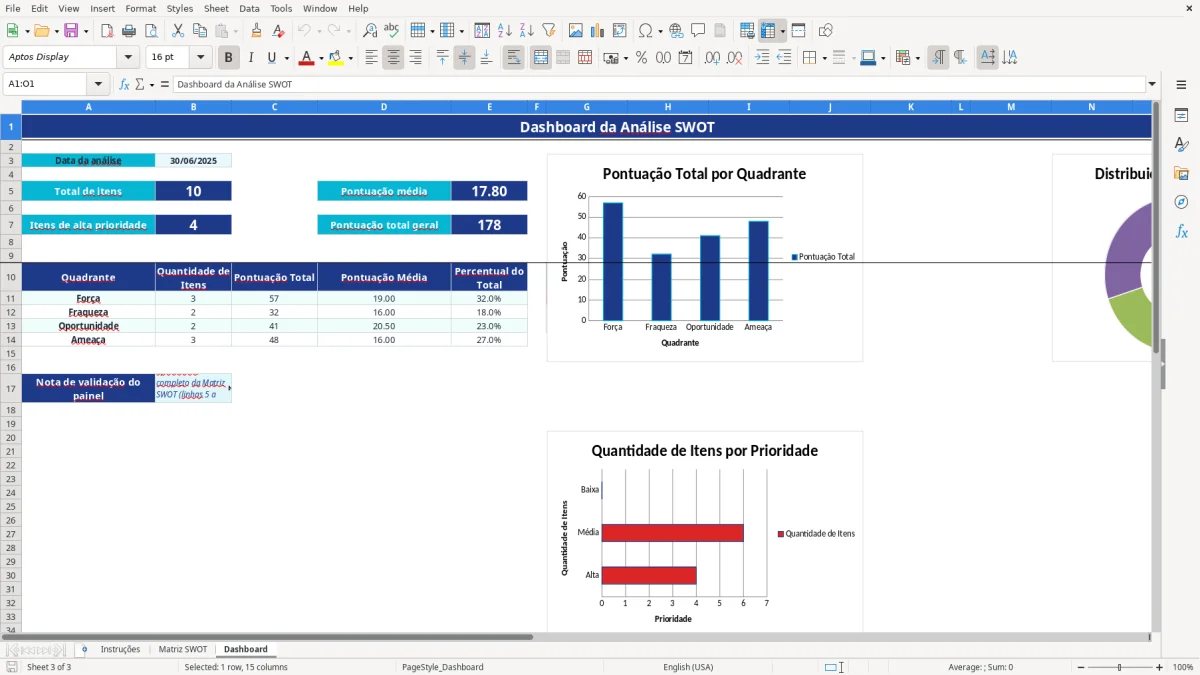Insert hyperlink globe icon
This screenshot has width=1200, height=675.
676,31
